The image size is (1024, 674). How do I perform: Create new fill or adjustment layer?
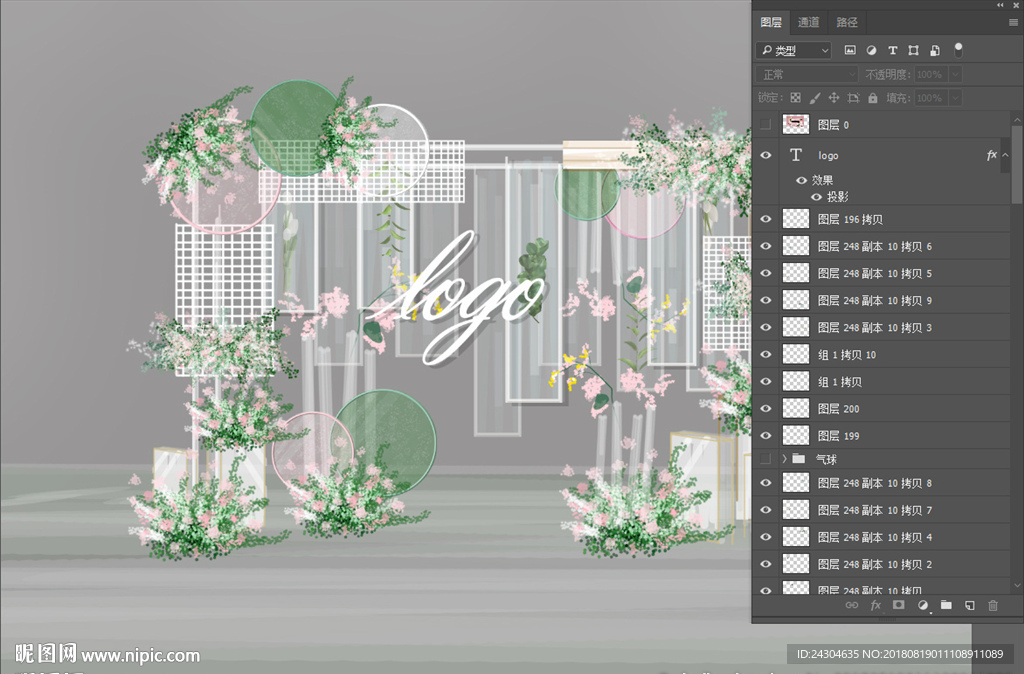pos(922,605)
